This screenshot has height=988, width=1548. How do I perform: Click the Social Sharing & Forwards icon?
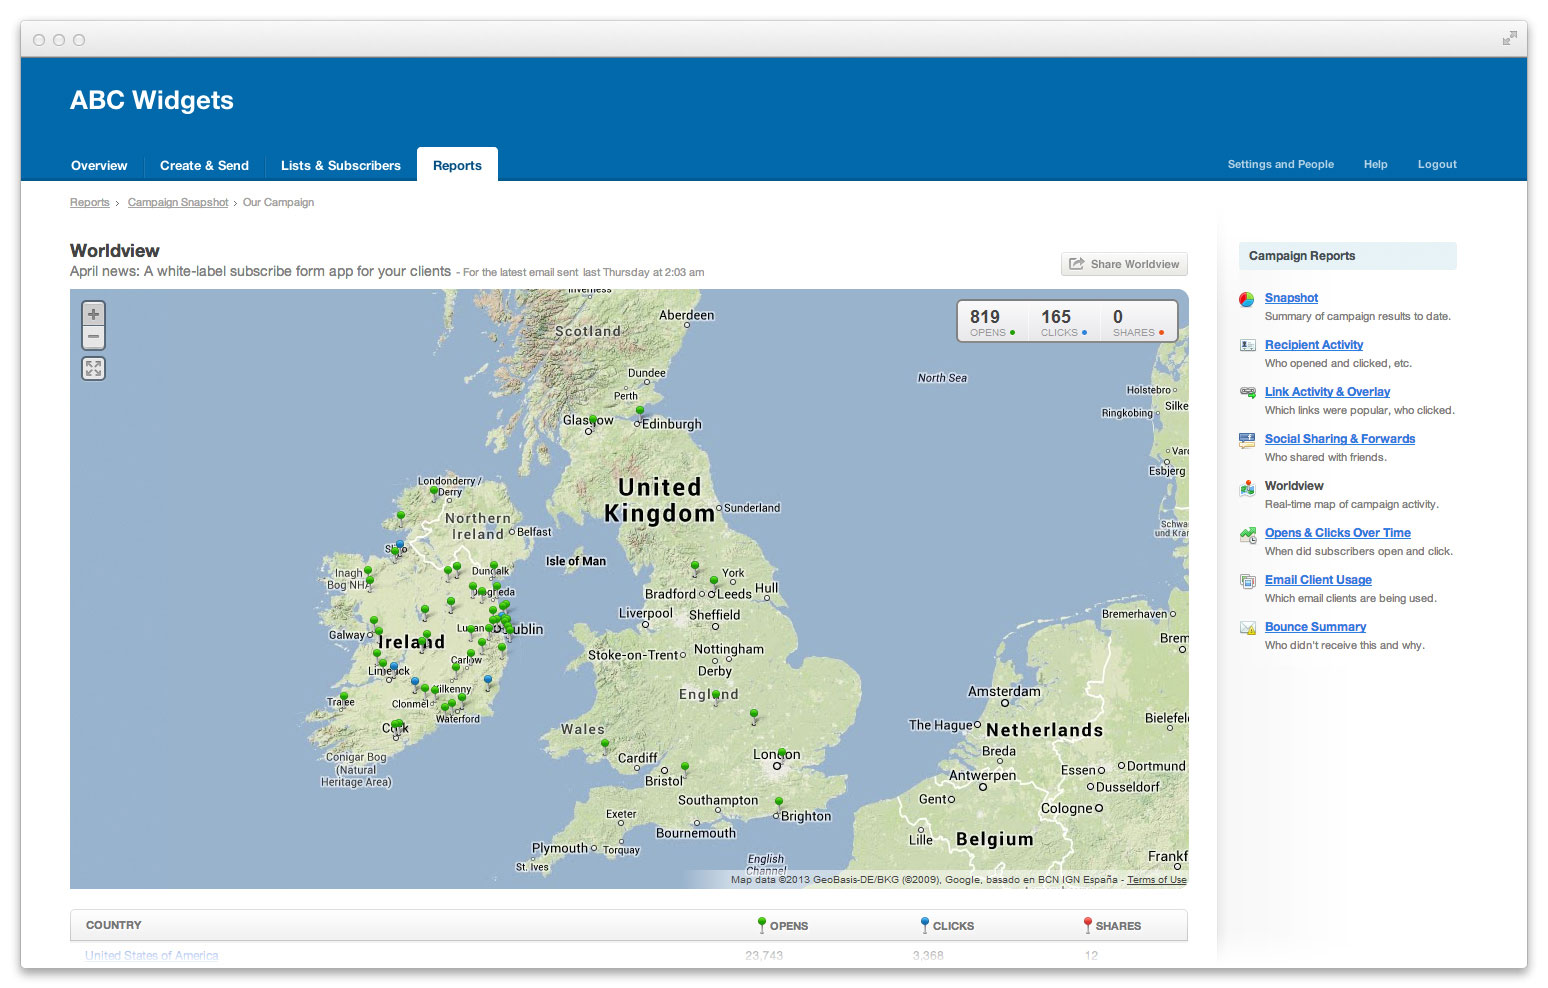click(1247, 440)
